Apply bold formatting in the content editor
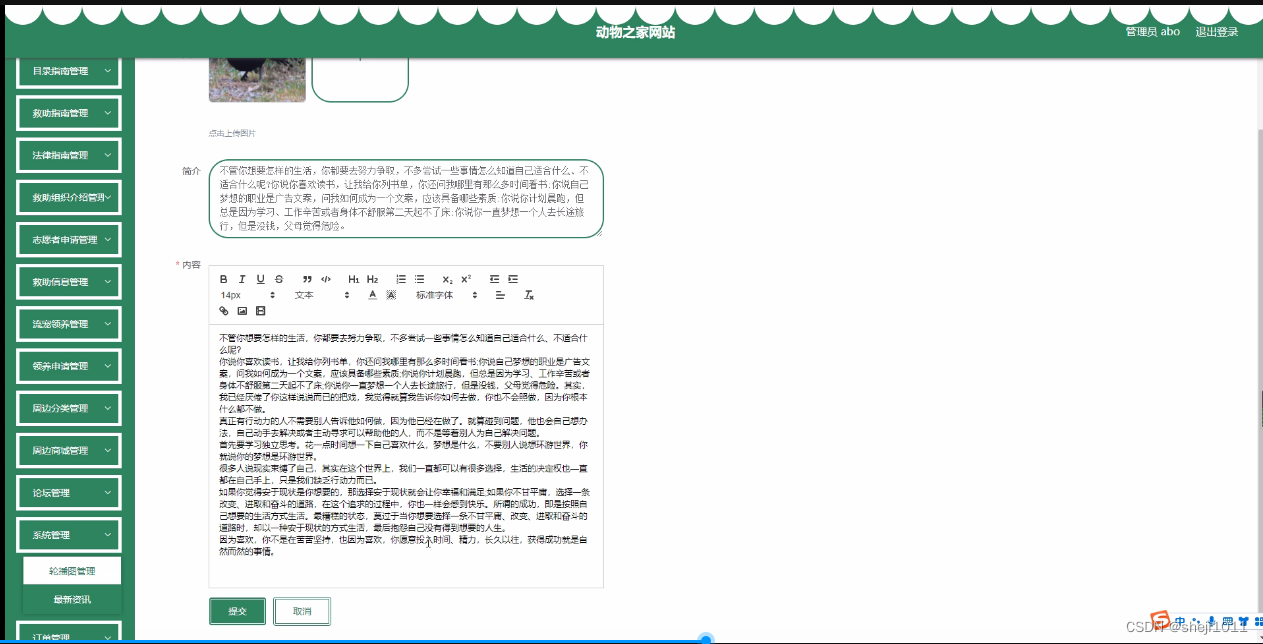The image size is (1263, 644). click(223, 279)
